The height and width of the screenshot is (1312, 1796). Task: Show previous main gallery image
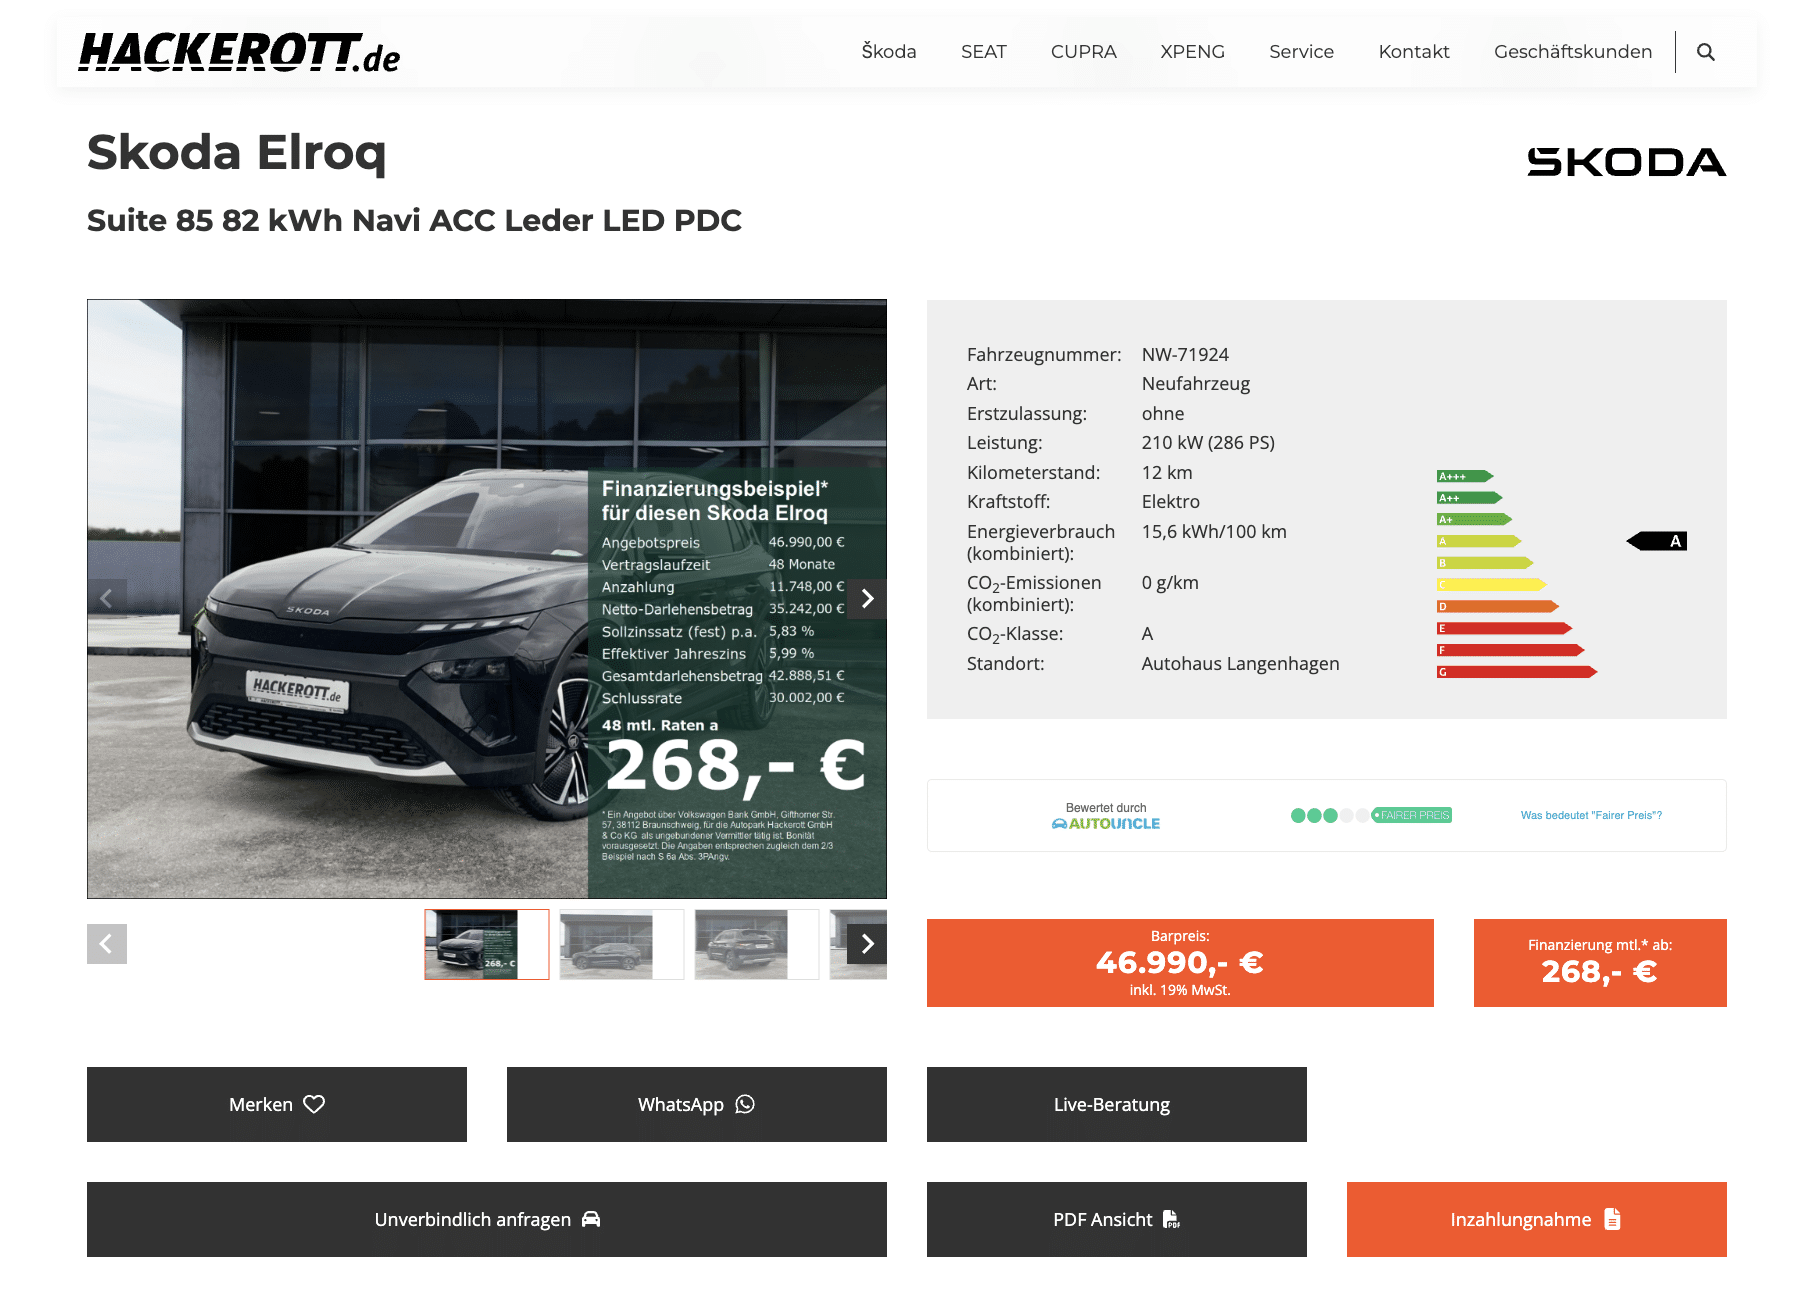point(107,599)
